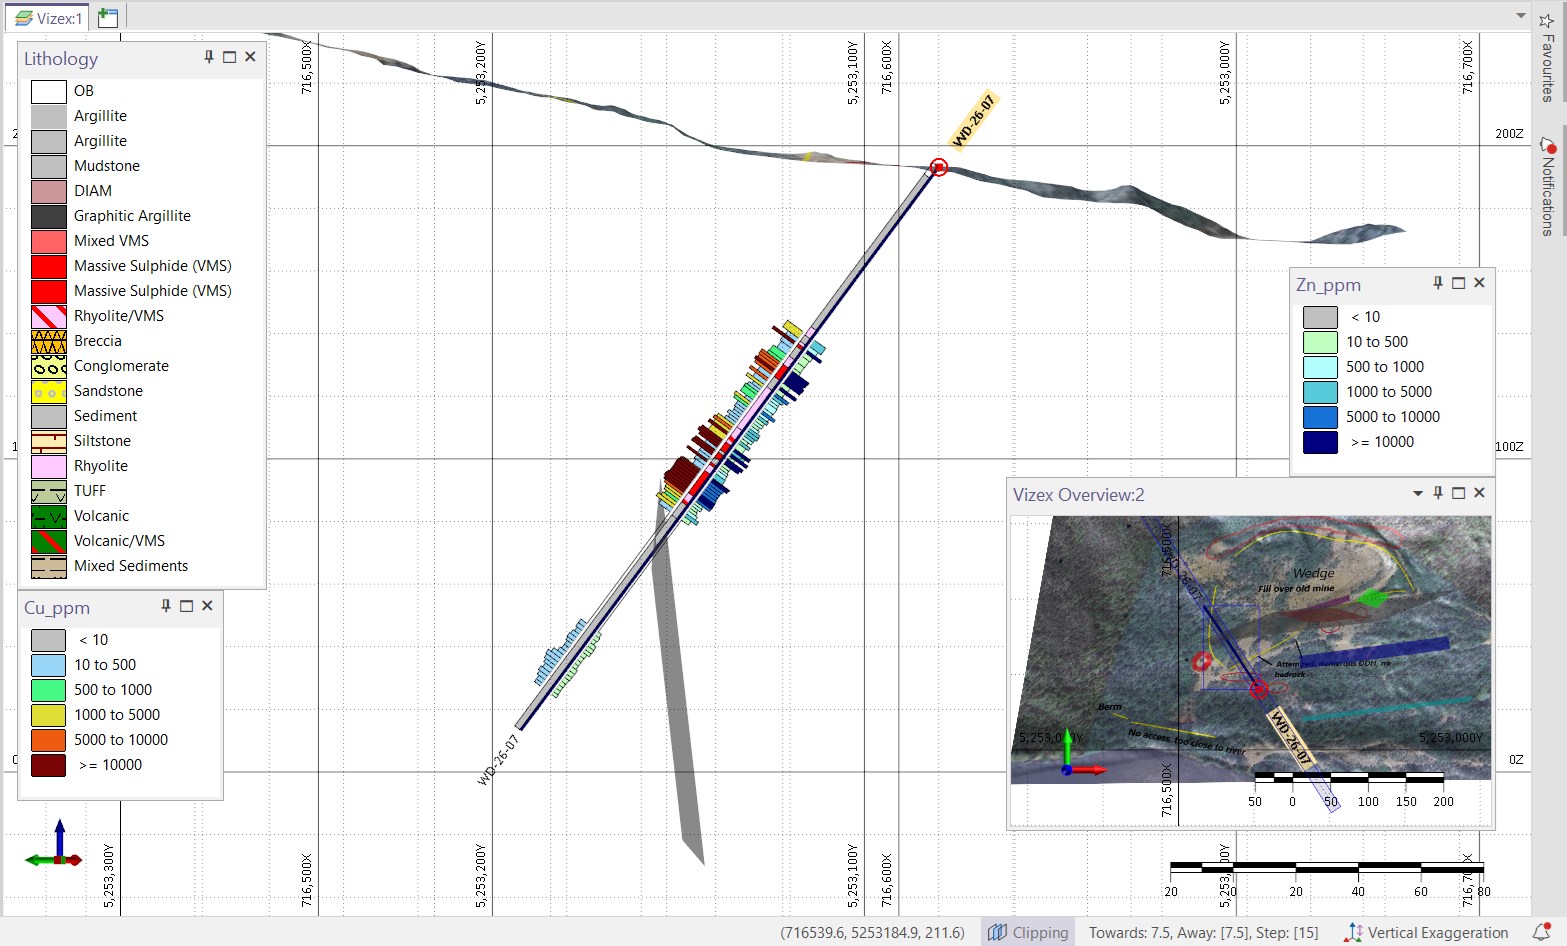Click the OB lithology swatch
Image resolution: width=1567 pixels, height=946 pixels.
[49, 91]
